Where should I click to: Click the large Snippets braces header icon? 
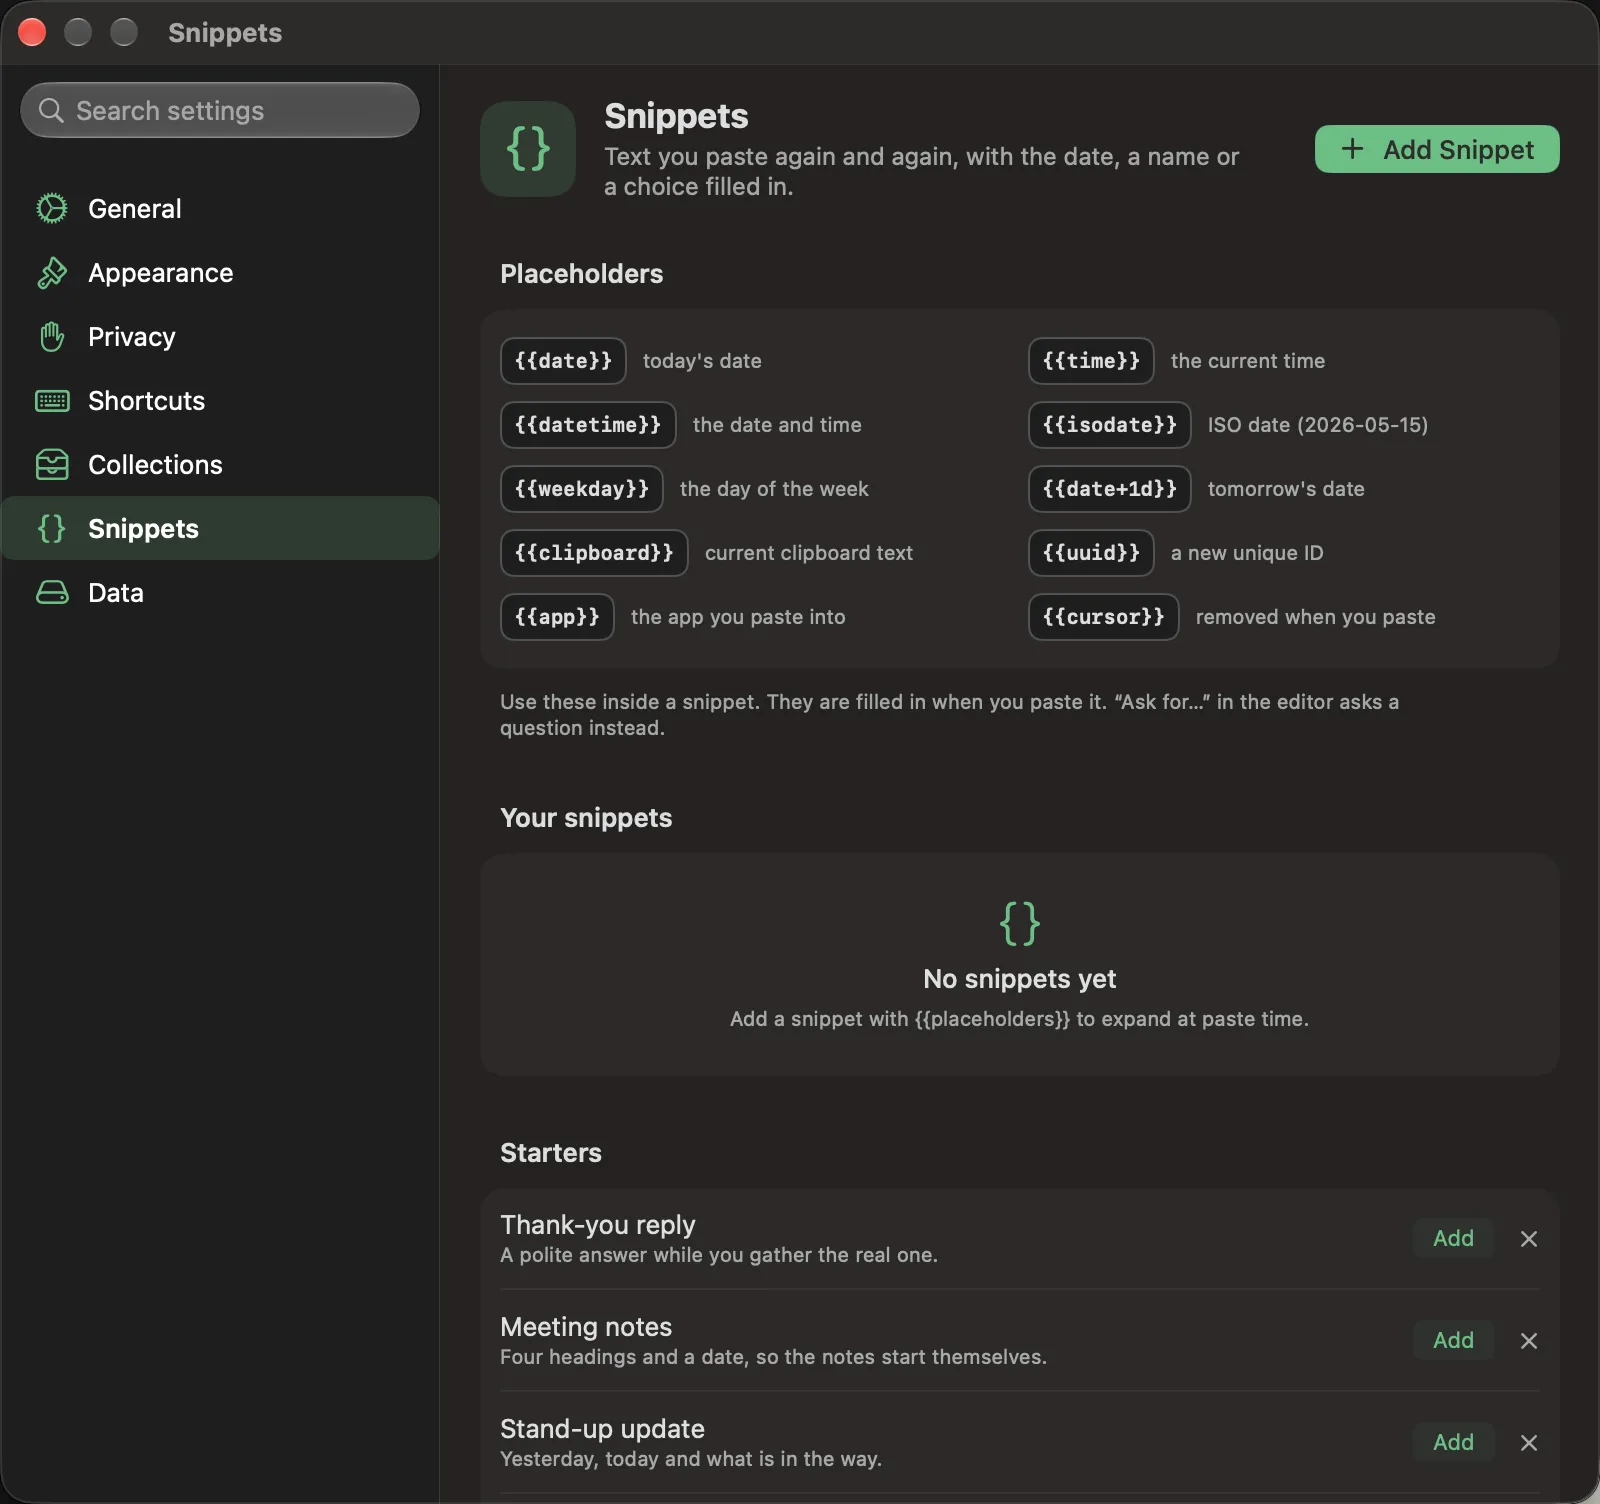(x=528, y=149)
